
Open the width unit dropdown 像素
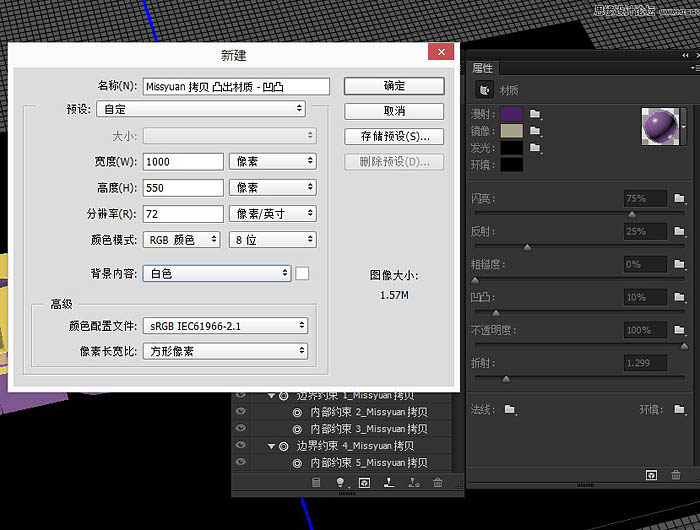click(x=273, y=161)
